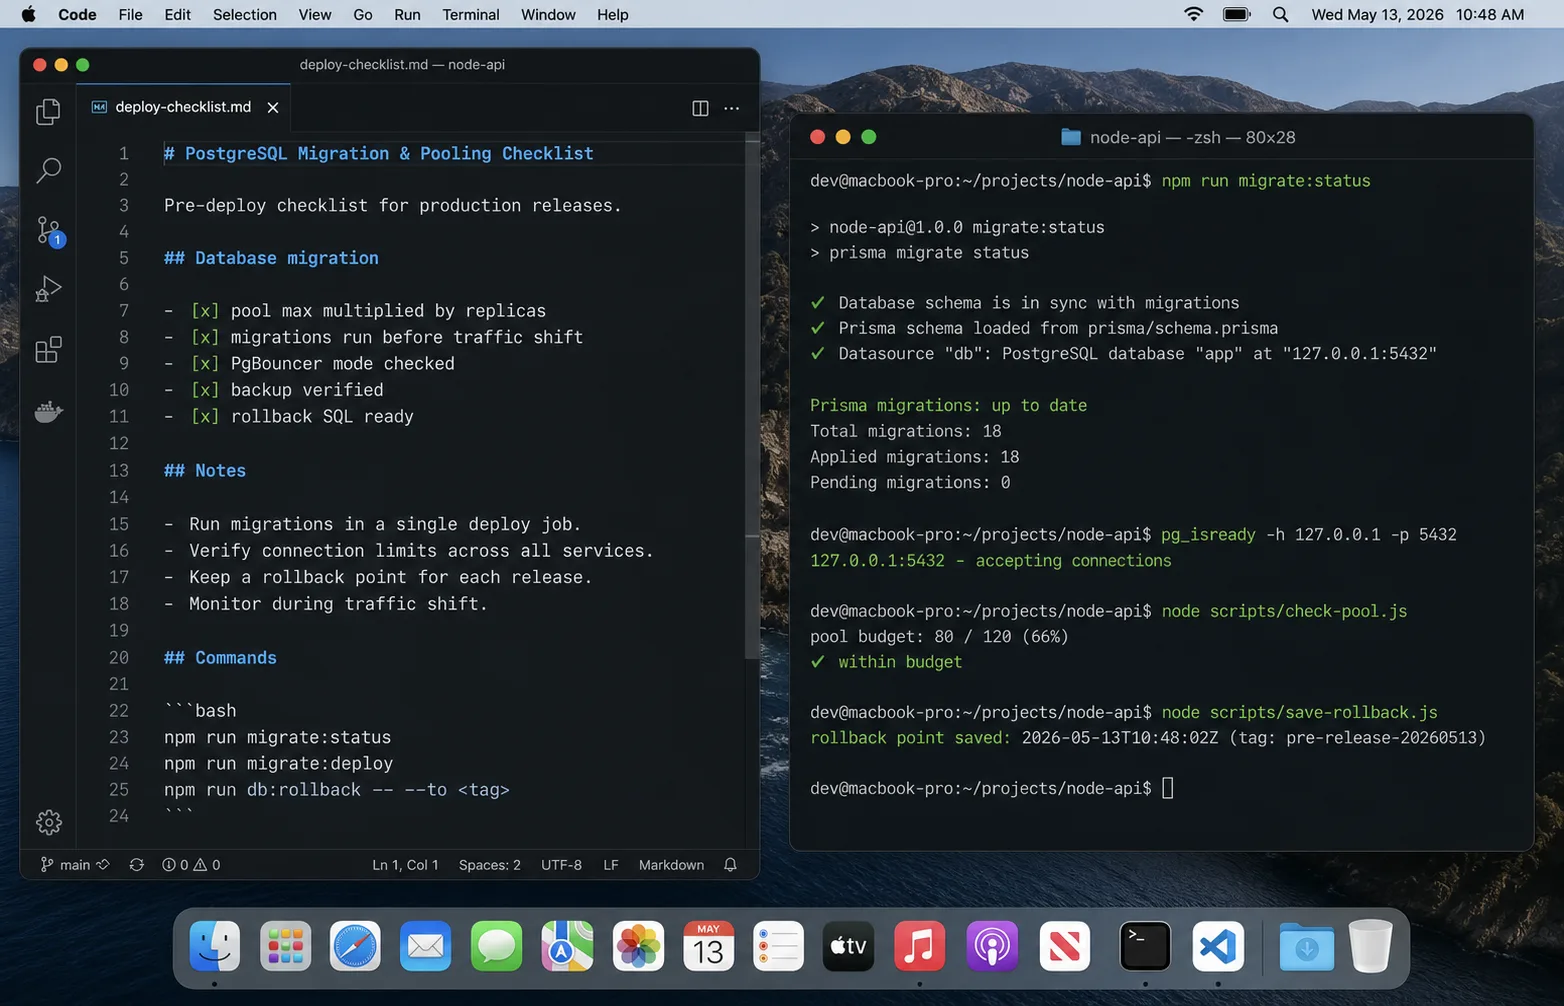
Task: Click the terminal prompt cursor in node-api window
Action: [x=1167, y=789]
